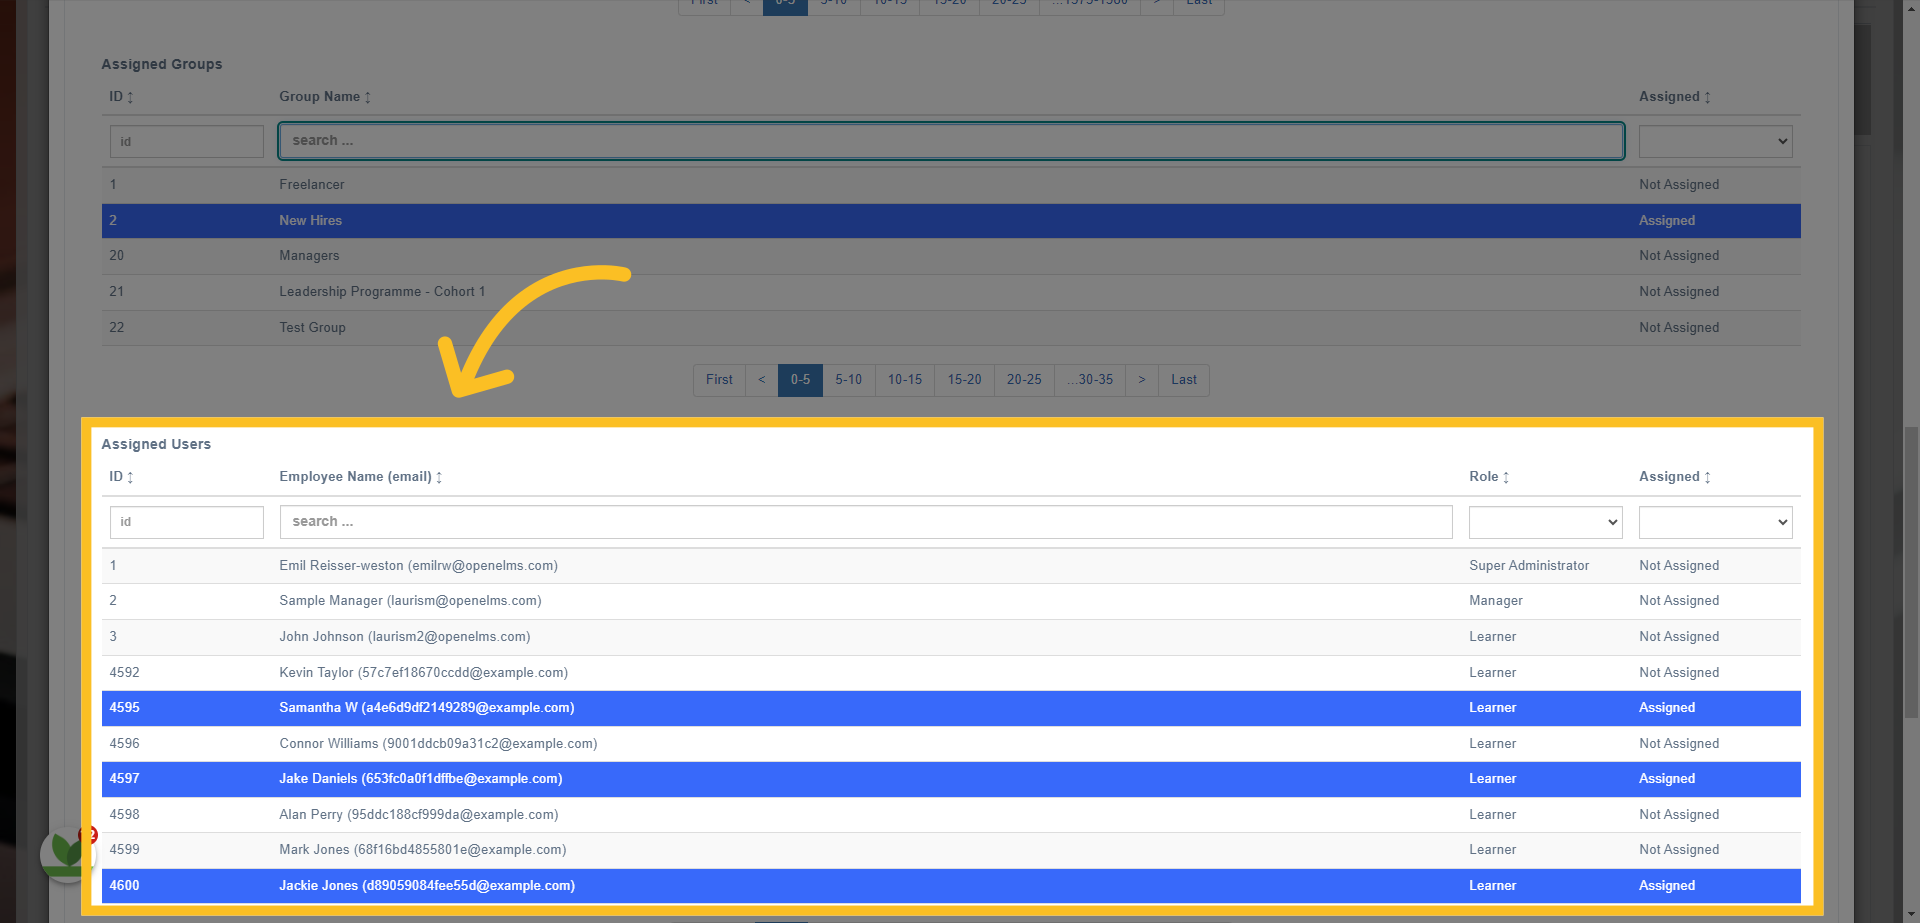
Task: Sort users by Employee Name (email)
Action: click(361, 477)
